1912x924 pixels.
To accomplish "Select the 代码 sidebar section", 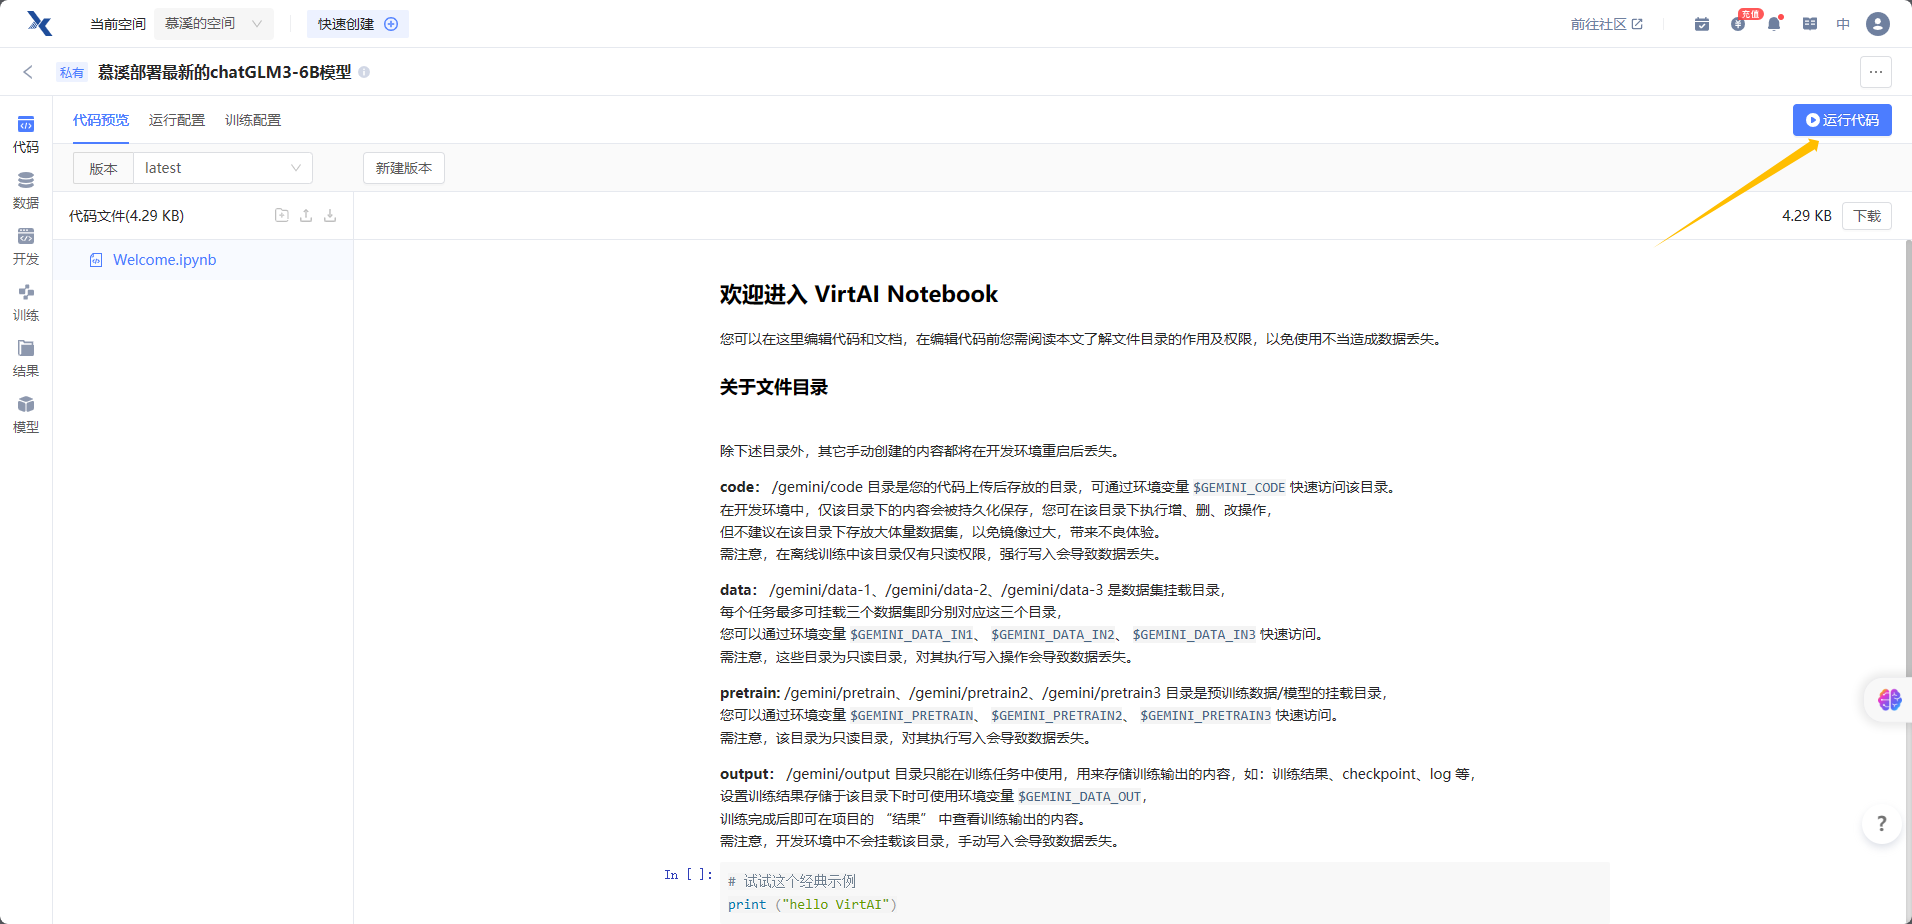I will pyautogui.click(x=26, y=135).
